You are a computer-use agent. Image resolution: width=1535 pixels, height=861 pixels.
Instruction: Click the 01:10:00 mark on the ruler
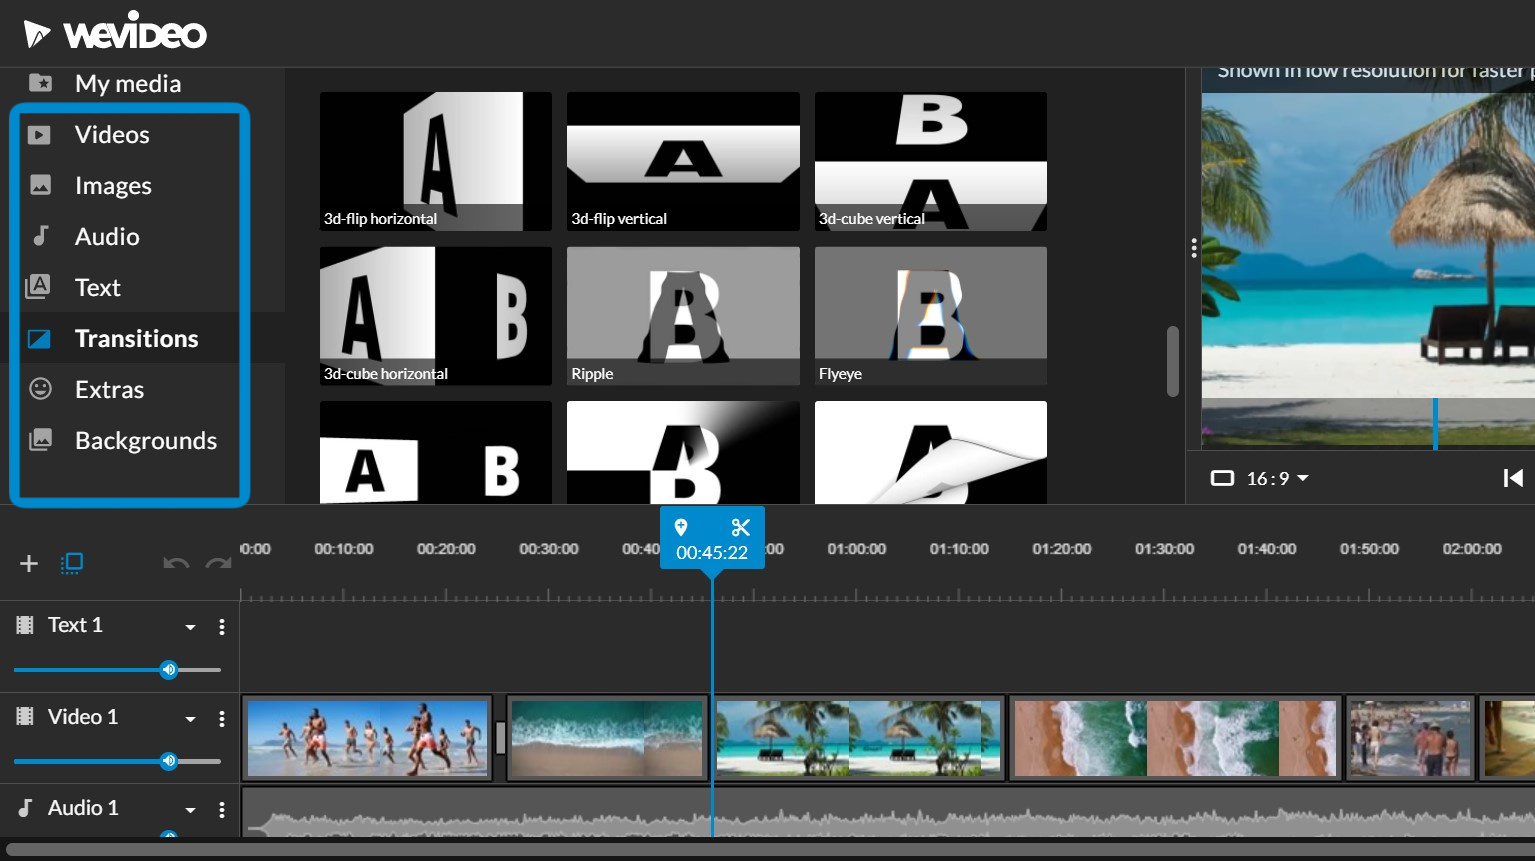959,549
